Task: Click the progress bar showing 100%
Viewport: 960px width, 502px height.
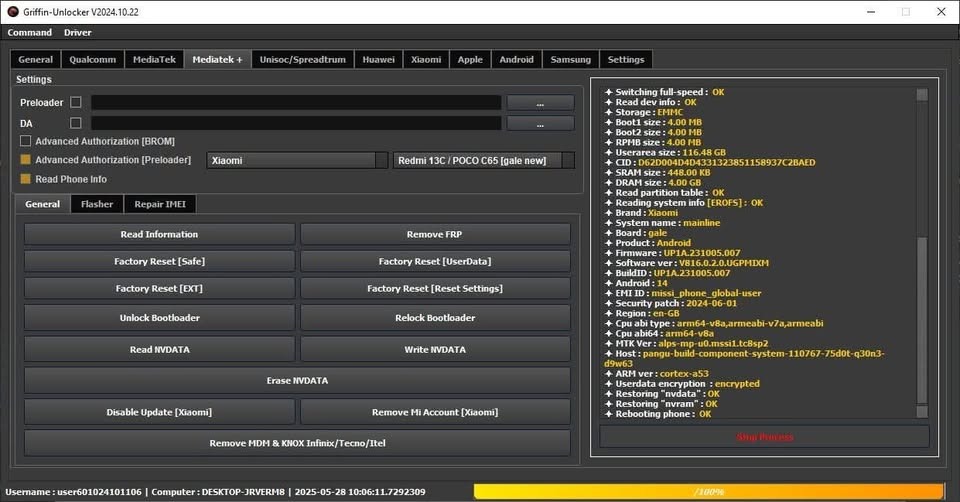Action: point(708,491)
